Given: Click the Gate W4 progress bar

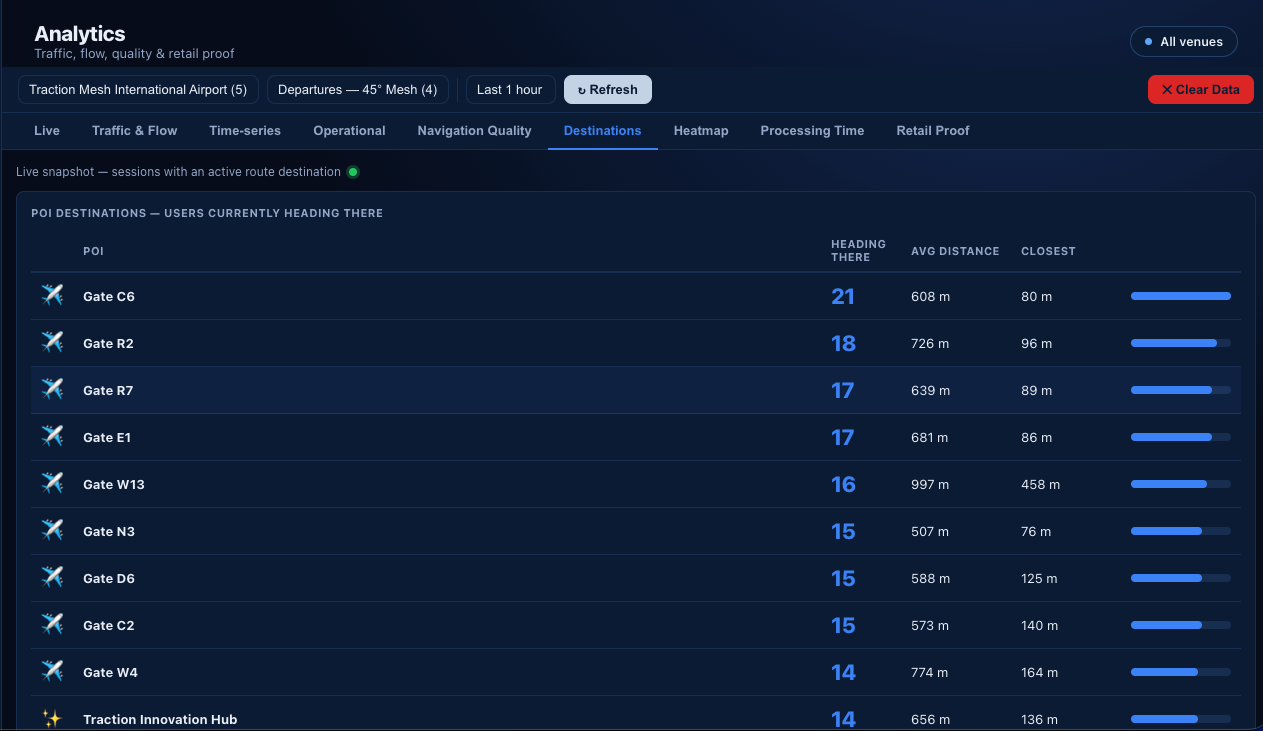Looking at the screenshot, I should [x=1181, y=672].
